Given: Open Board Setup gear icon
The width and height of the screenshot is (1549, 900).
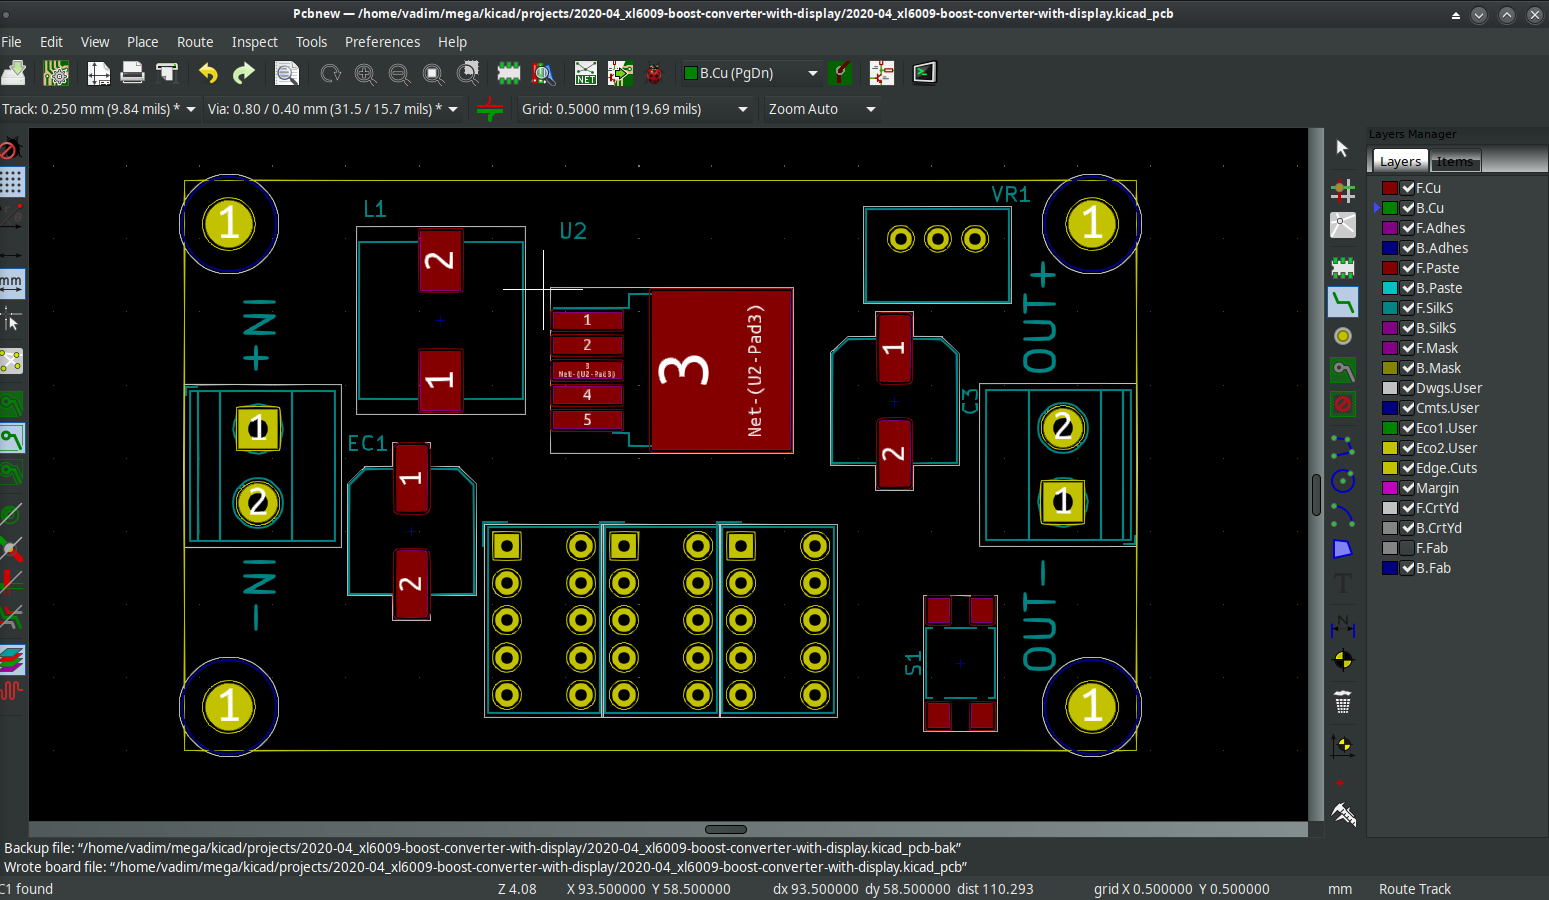Looking at the screenshot, I should pos(56,73).
